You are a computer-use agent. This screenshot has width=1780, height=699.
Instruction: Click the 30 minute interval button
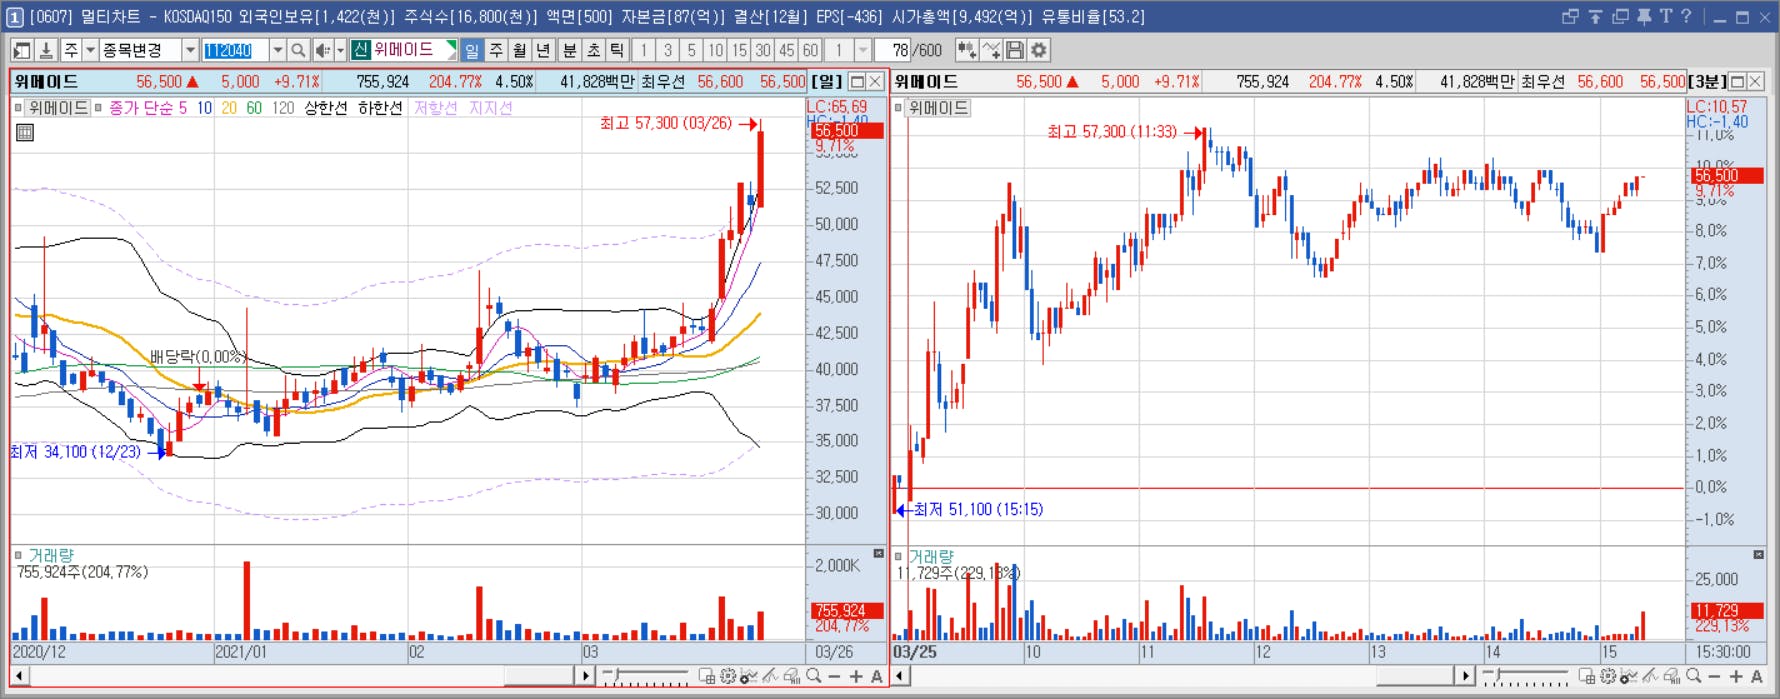[x=763, y=50]
